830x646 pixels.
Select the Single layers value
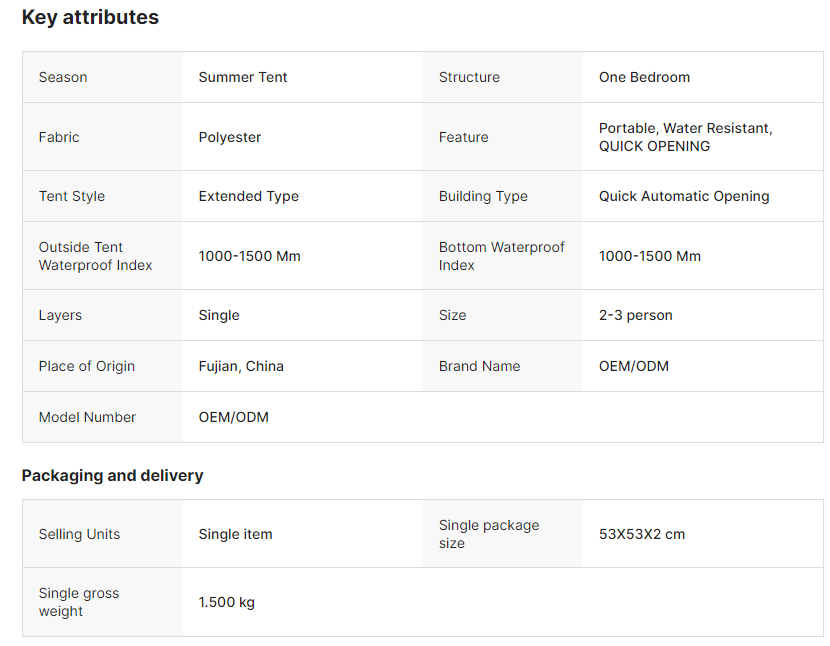click(x=219, y=315)
